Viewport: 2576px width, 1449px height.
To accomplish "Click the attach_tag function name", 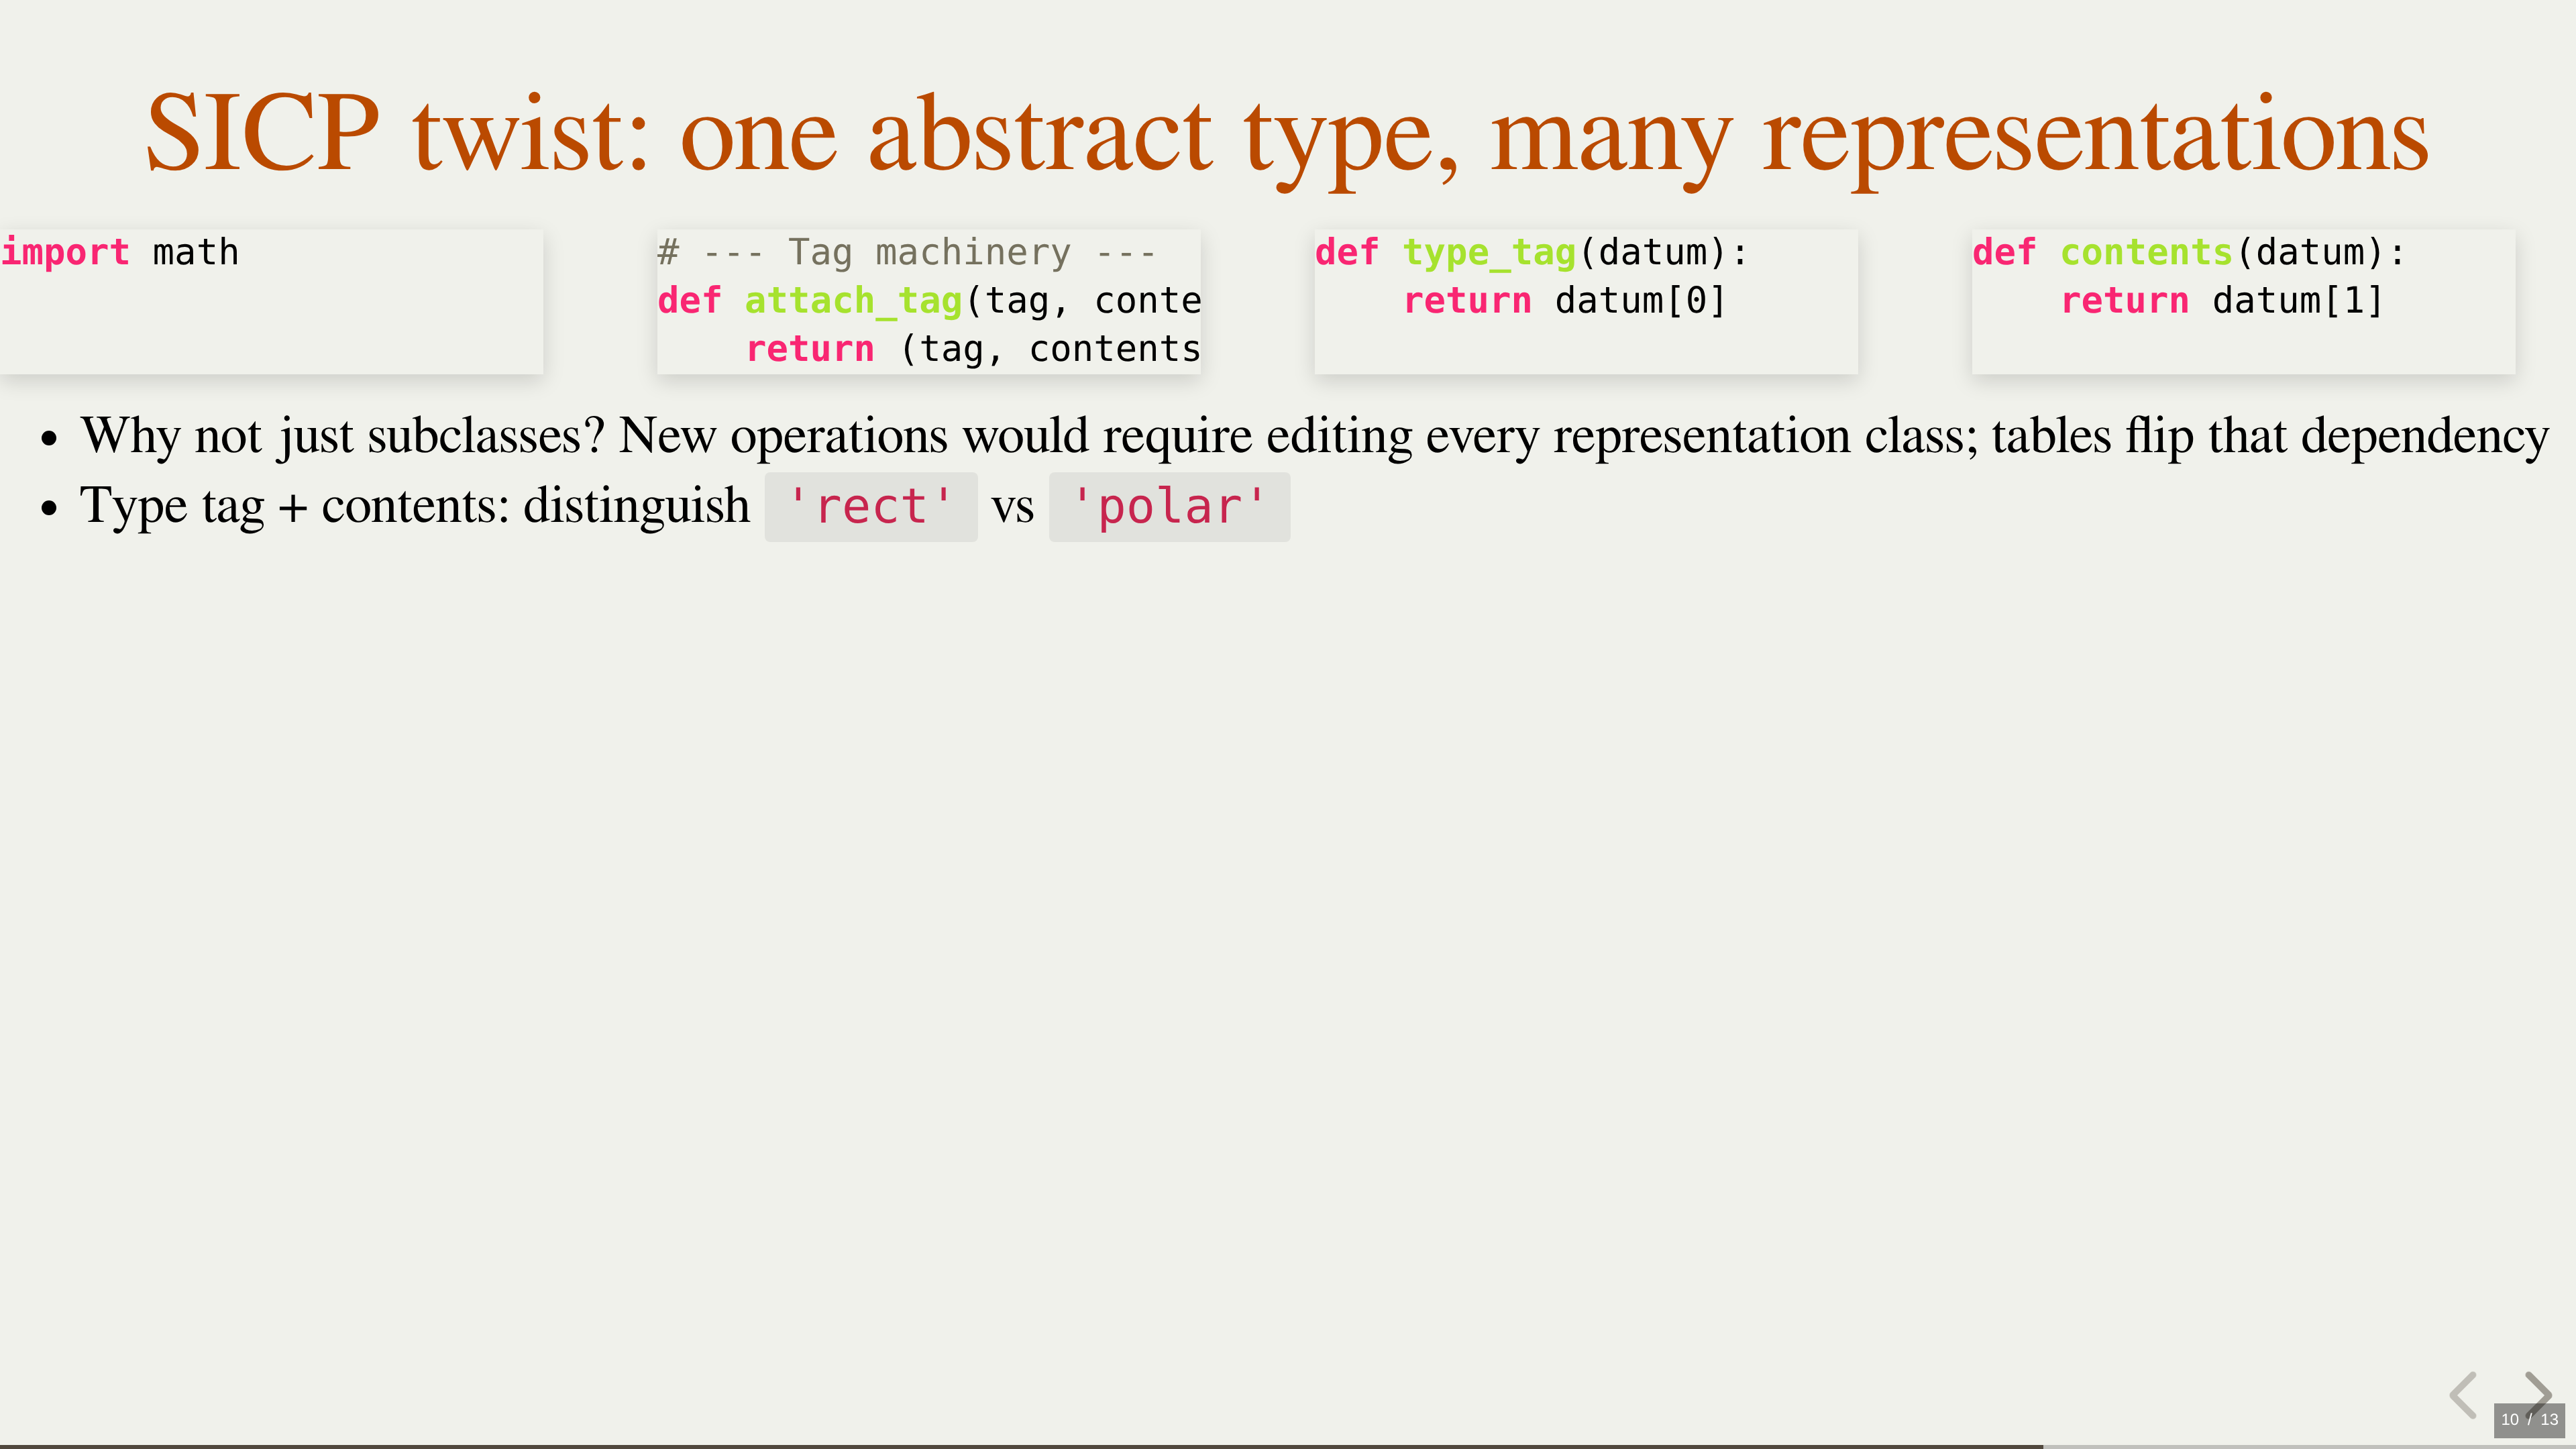I will [853, 300].
